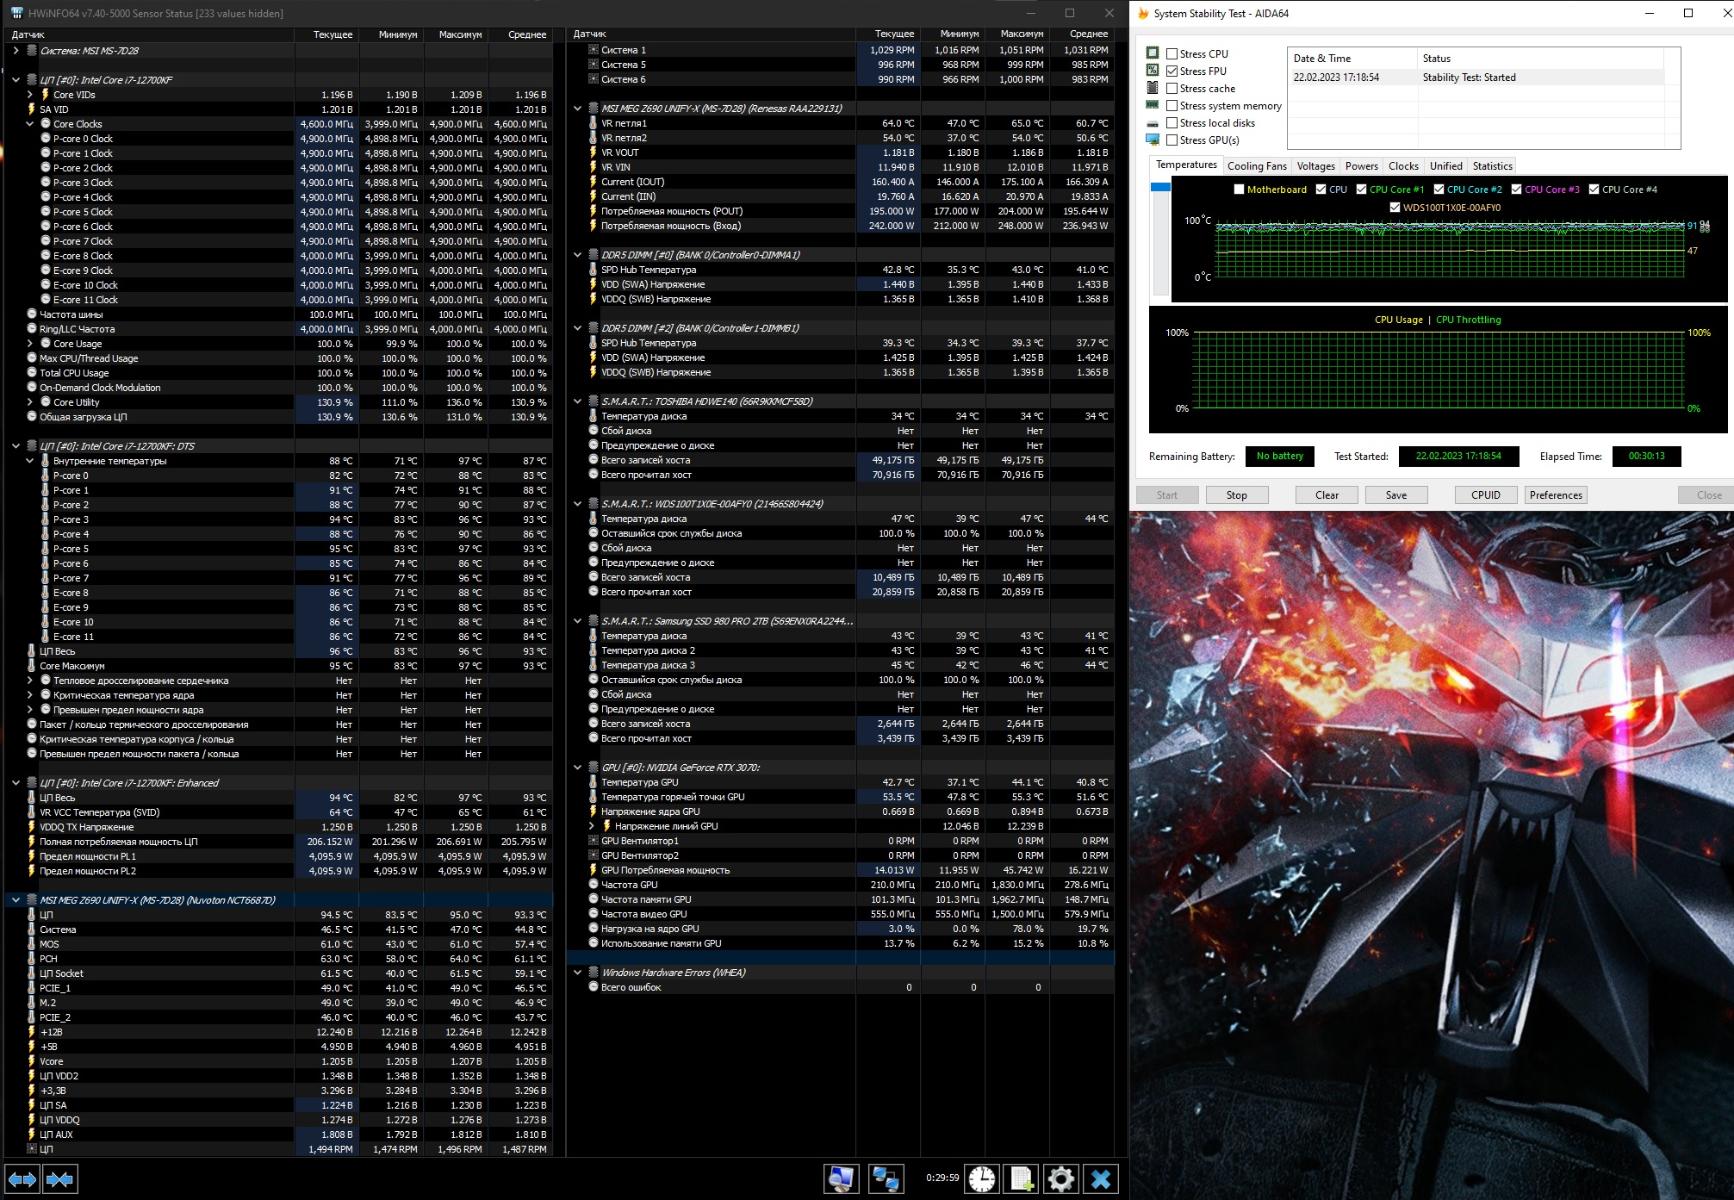The height and width of the screenshot is (1200, 1734).
Task: Close sensors with the blue X icon
Action: point(1100,1179)
